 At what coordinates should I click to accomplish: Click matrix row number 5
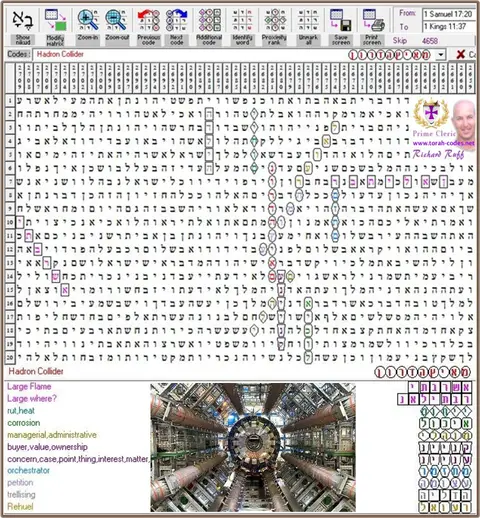point(10,154)
